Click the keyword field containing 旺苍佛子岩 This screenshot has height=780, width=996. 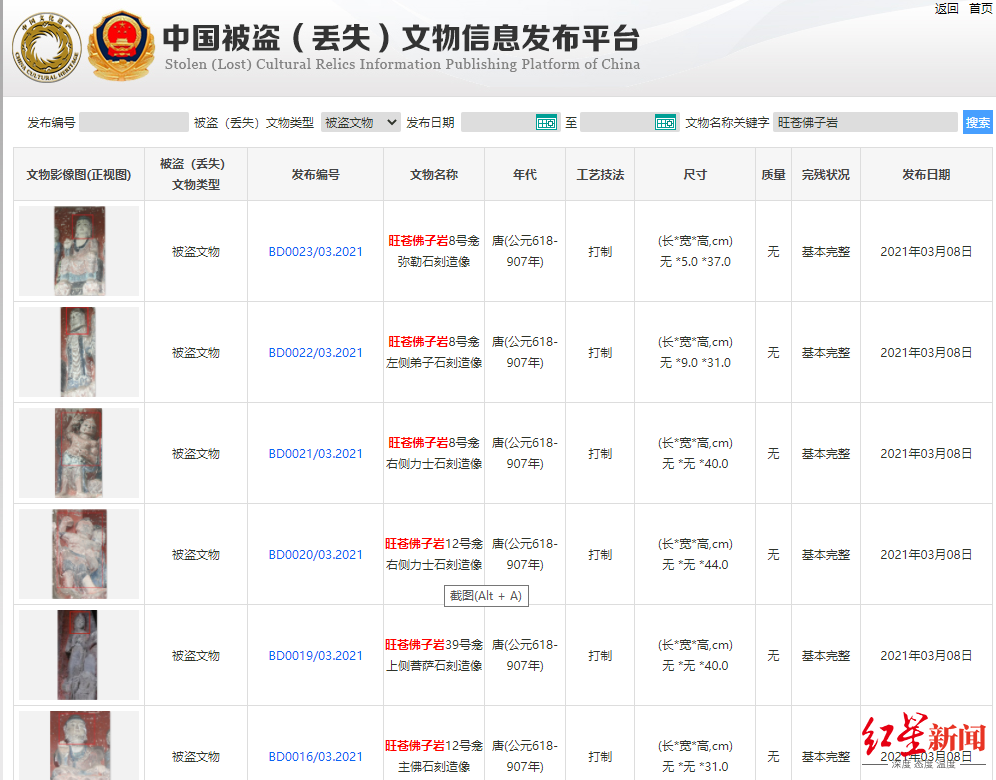point(865,122)
